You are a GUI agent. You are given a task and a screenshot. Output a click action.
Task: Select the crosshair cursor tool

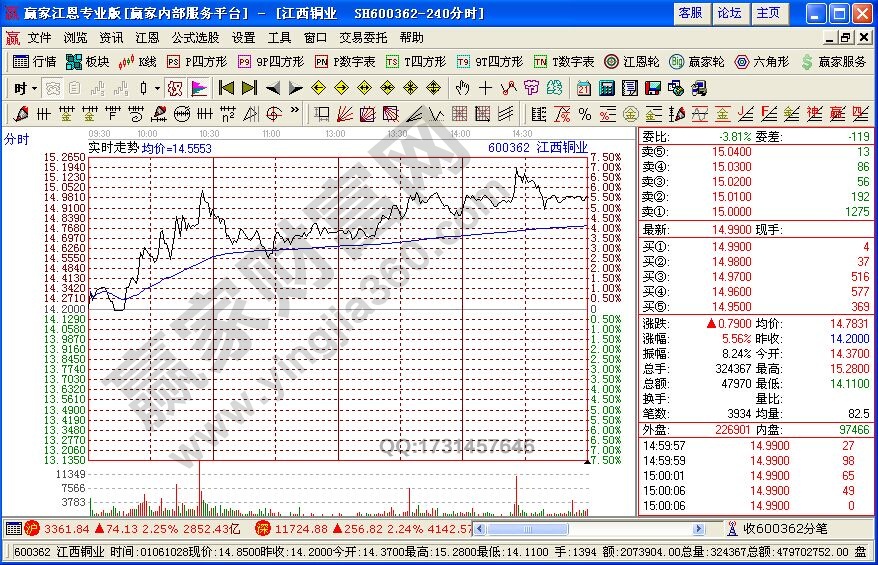(x=486, y=88)
